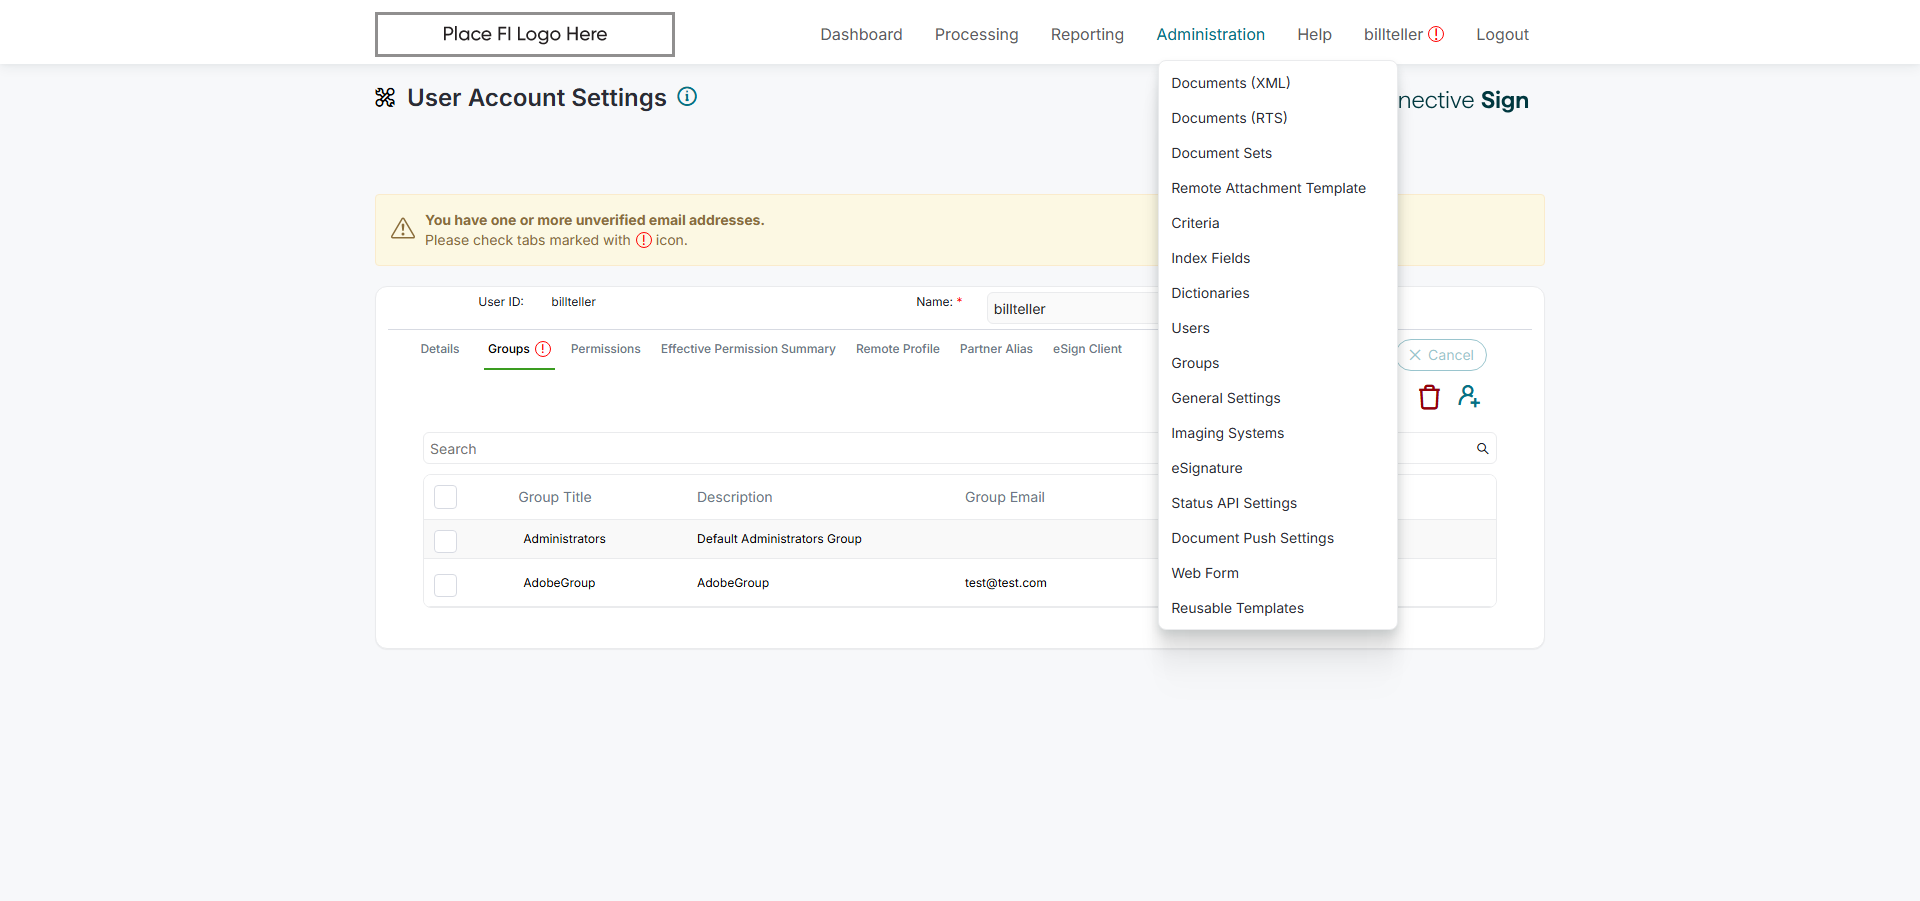The width and height of the screenshot is (1920, 901).
Task: Check the Administrators group checkbox
Action: 446,540
